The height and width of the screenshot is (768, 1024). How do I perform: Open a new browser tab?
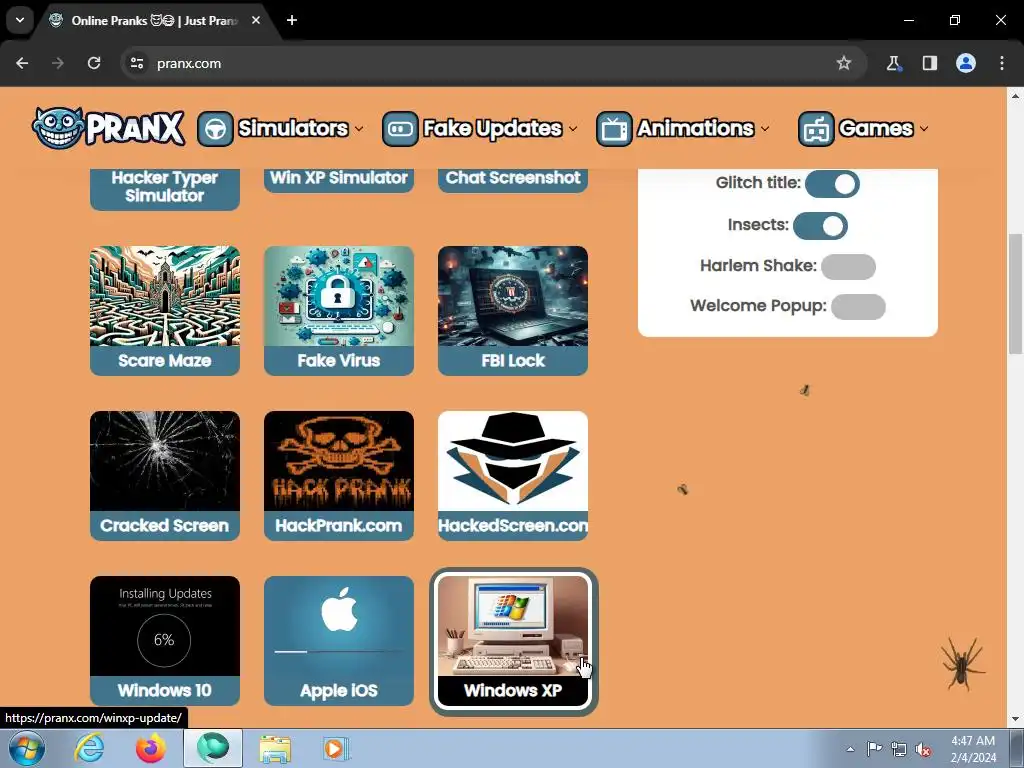[x=292, y=20]
